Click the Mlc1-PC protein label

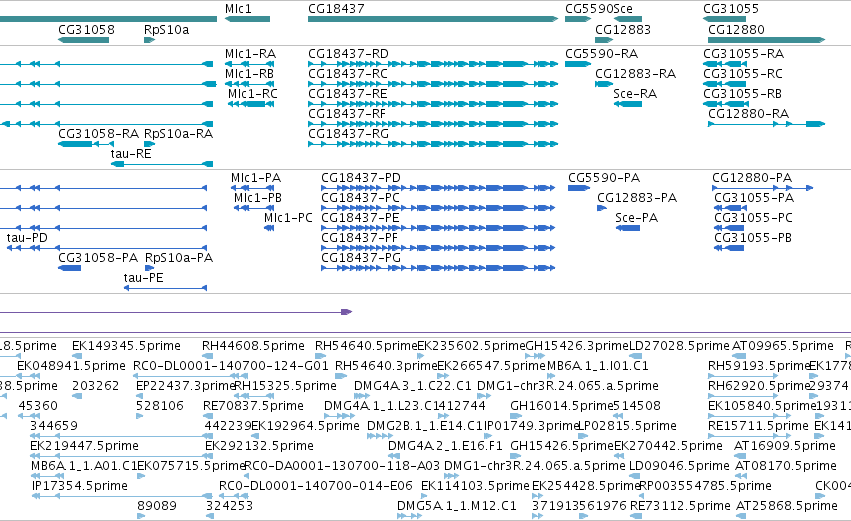coord(288,218)
